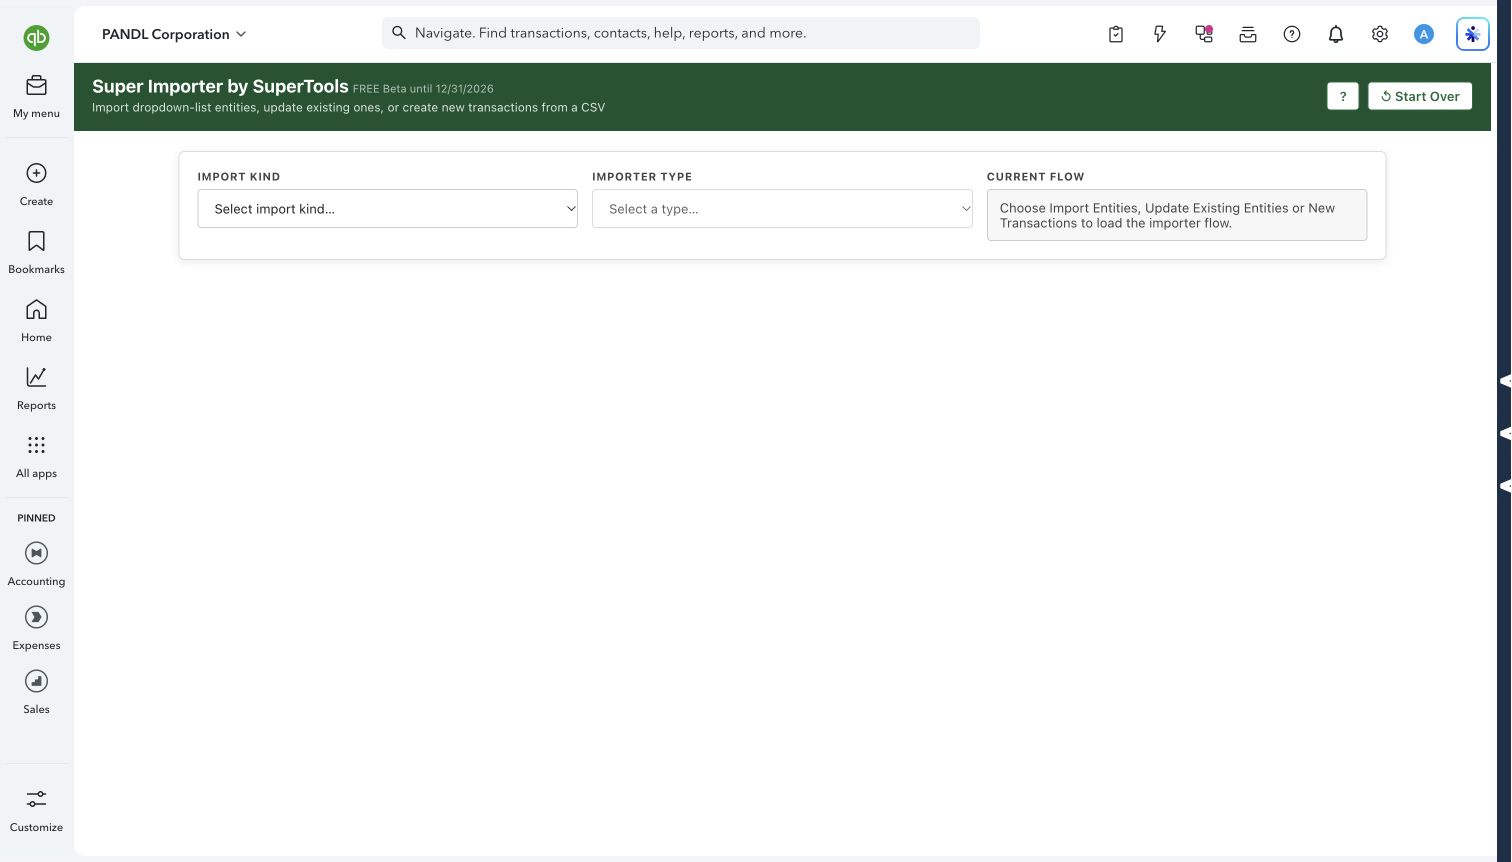The height and width of the screenshot is (862, 1512).
Task: Open pinned Accounting section
Action: pos(36,563)
